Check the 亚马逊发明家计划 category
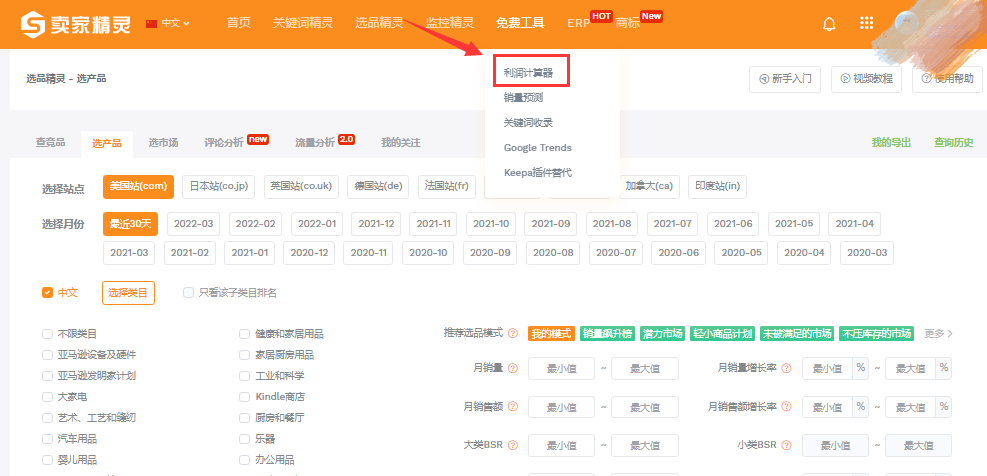Screen dimensions: 987x476 coord(47,376)
